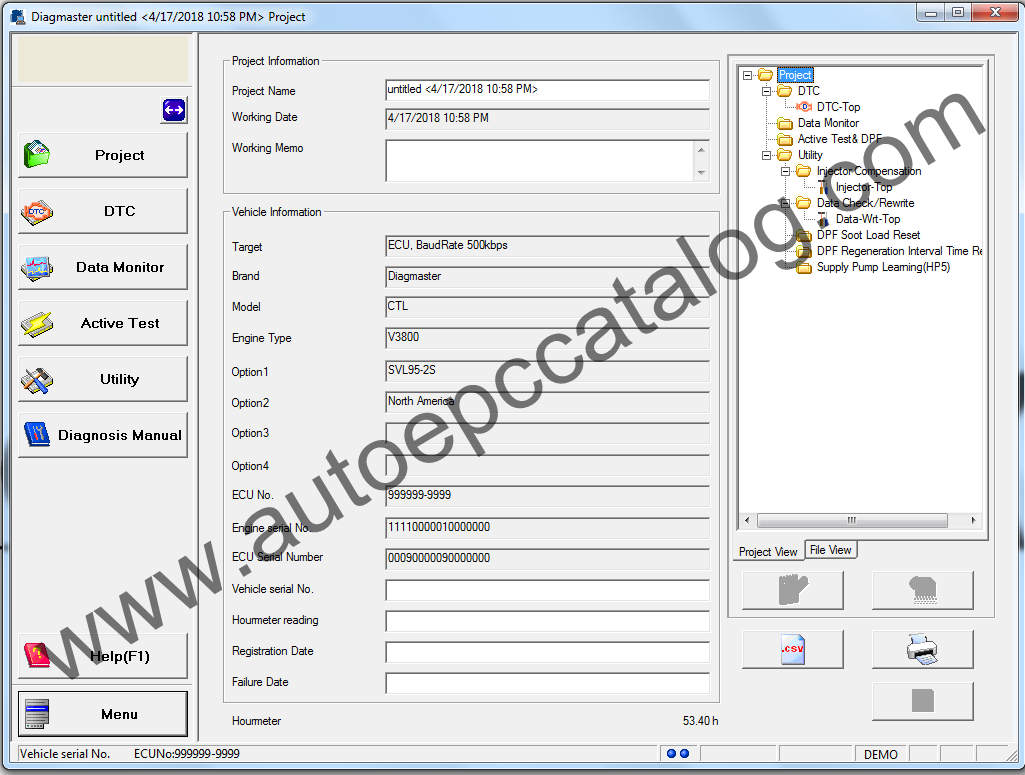Click the gray stop button below the printer
The image size is (1025, 775).
tap(922, 701)
